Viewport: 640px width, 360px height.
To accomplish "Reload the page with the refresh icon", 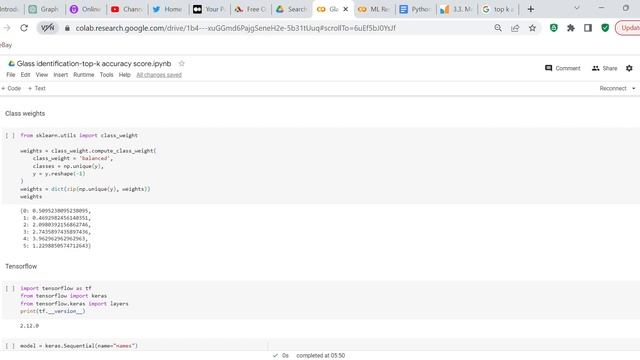I will tap(24, 28).
